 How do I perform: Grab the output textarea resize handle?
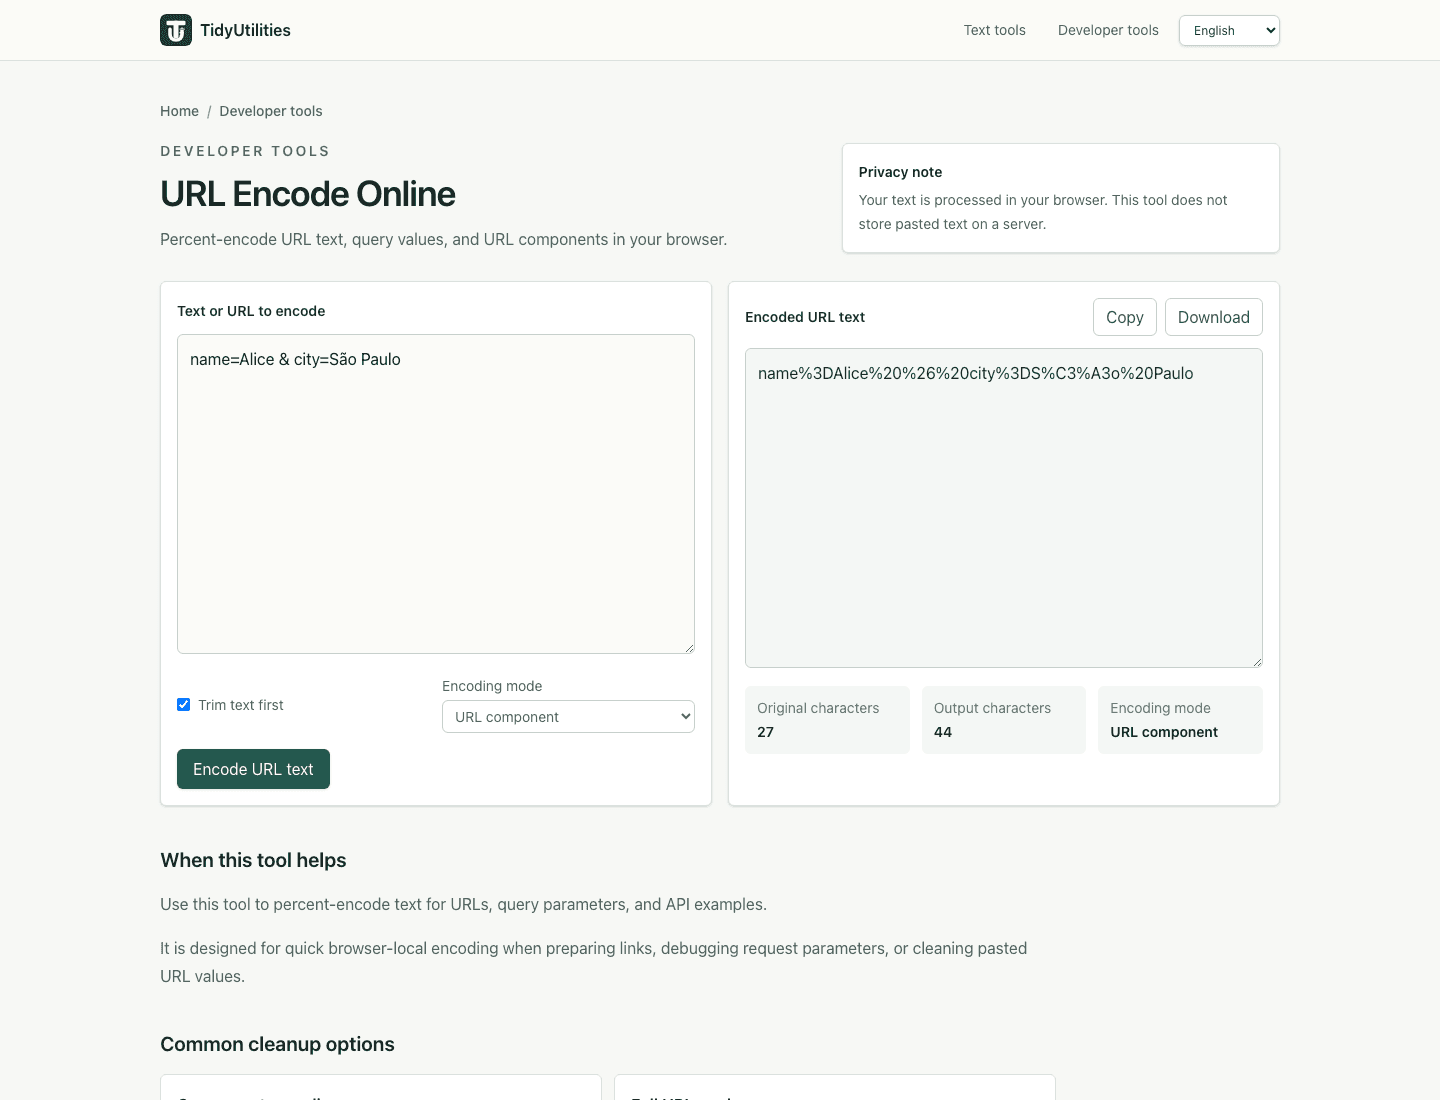tap(1257, 662)
